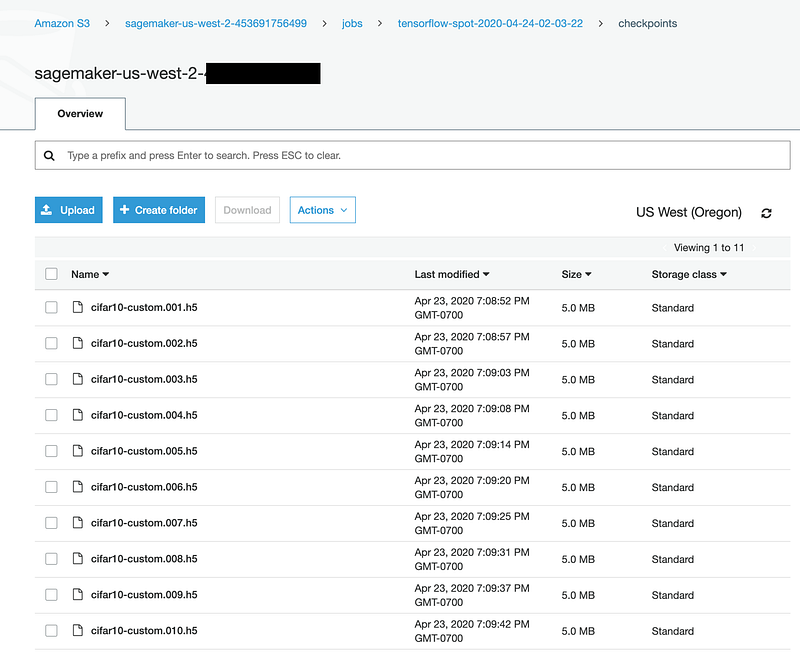Click file icon next to cifar10-custom.004.h5
This screenshot has height=653, width=800.
pyautogui.click(x=77, y=415)
